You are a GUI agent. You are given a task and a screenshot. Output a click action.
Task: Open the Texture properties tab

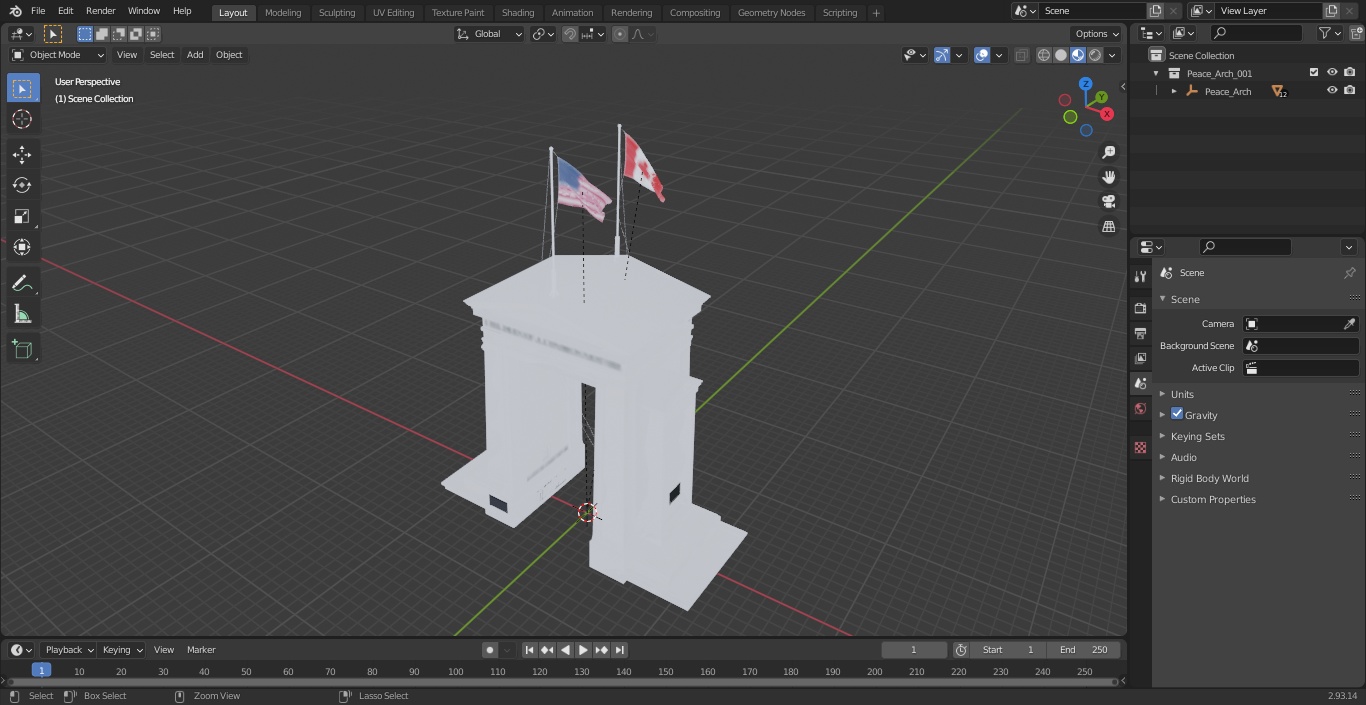coord(1140,447)
